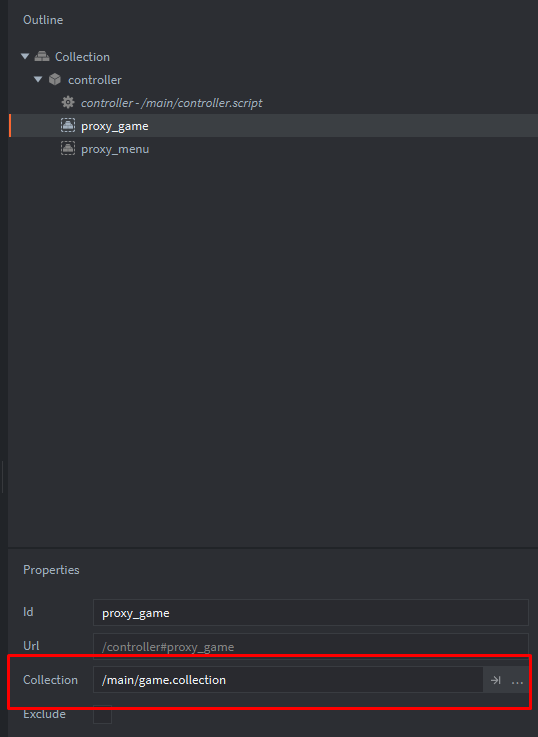Select the controller game object row
Viewport: 538px width, 737px height.
273,79
